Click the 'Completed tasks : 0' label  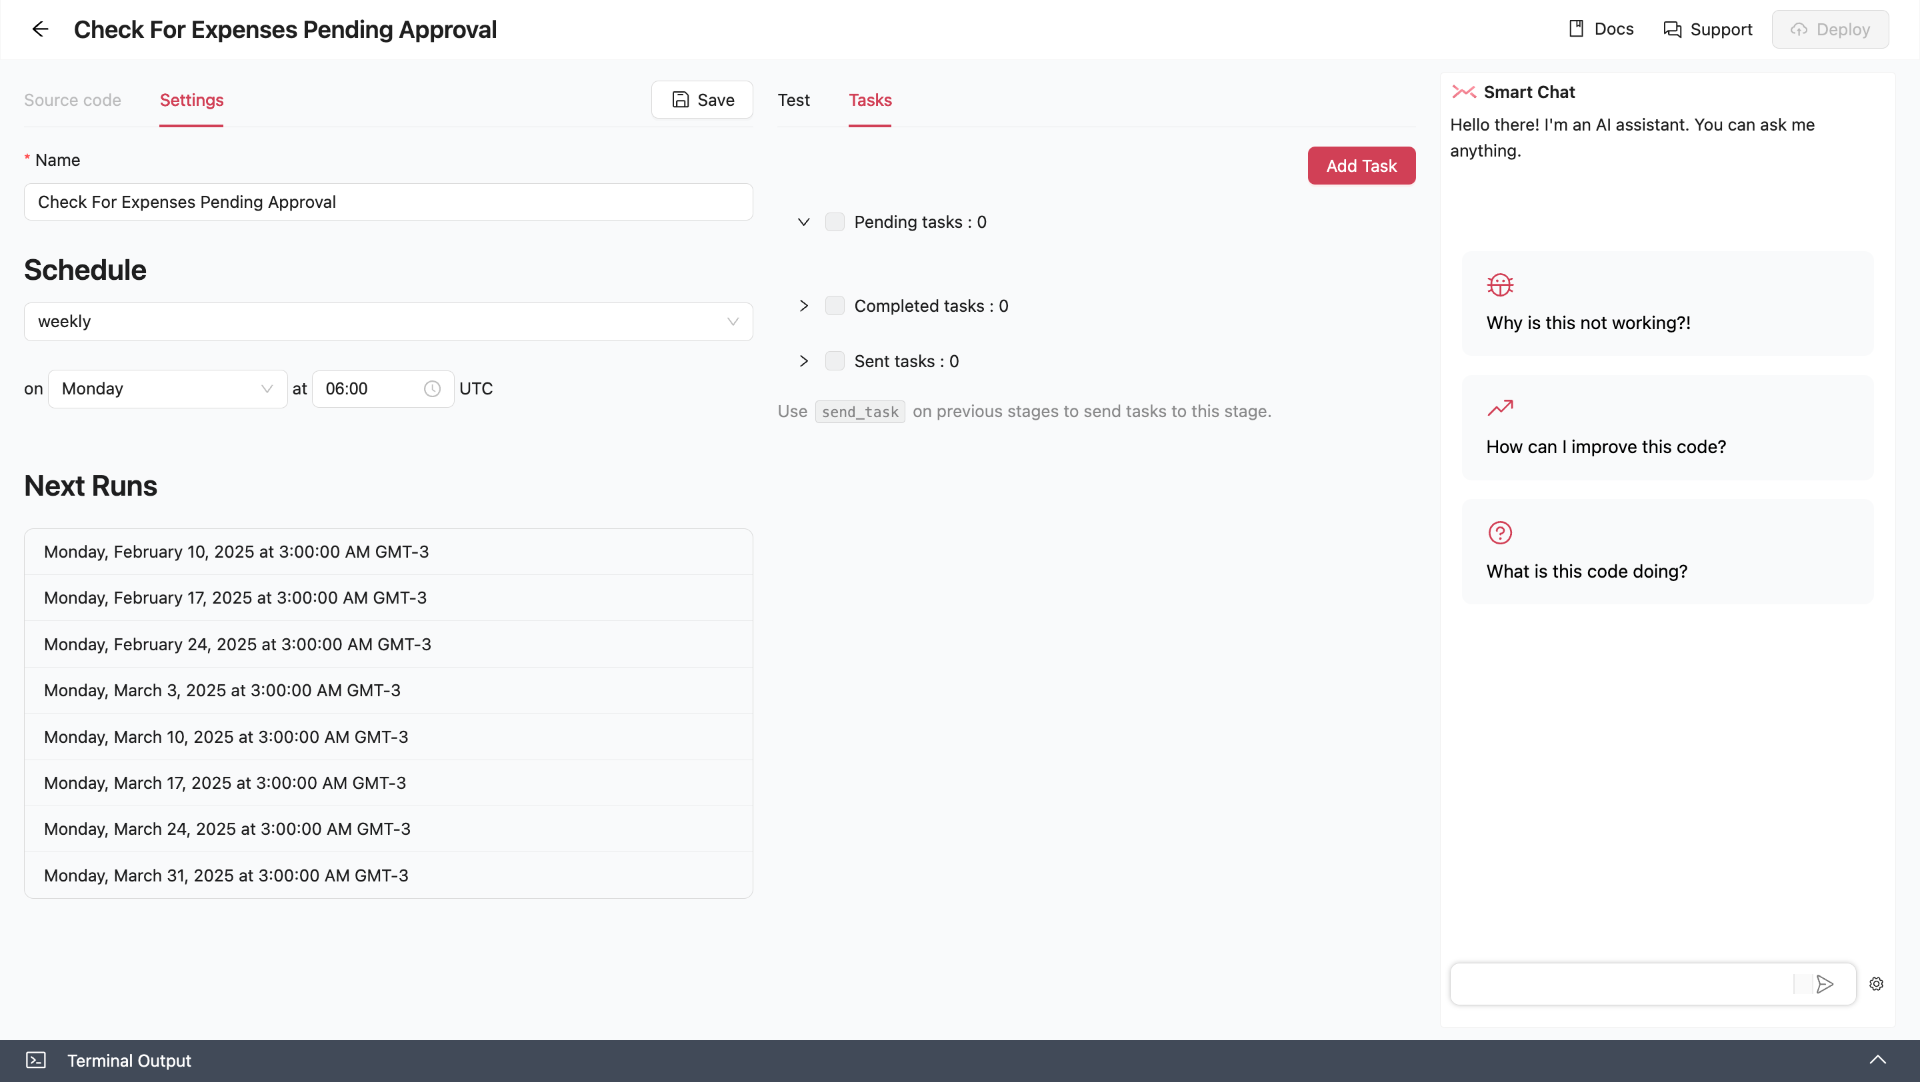click(x=931, y=306)
